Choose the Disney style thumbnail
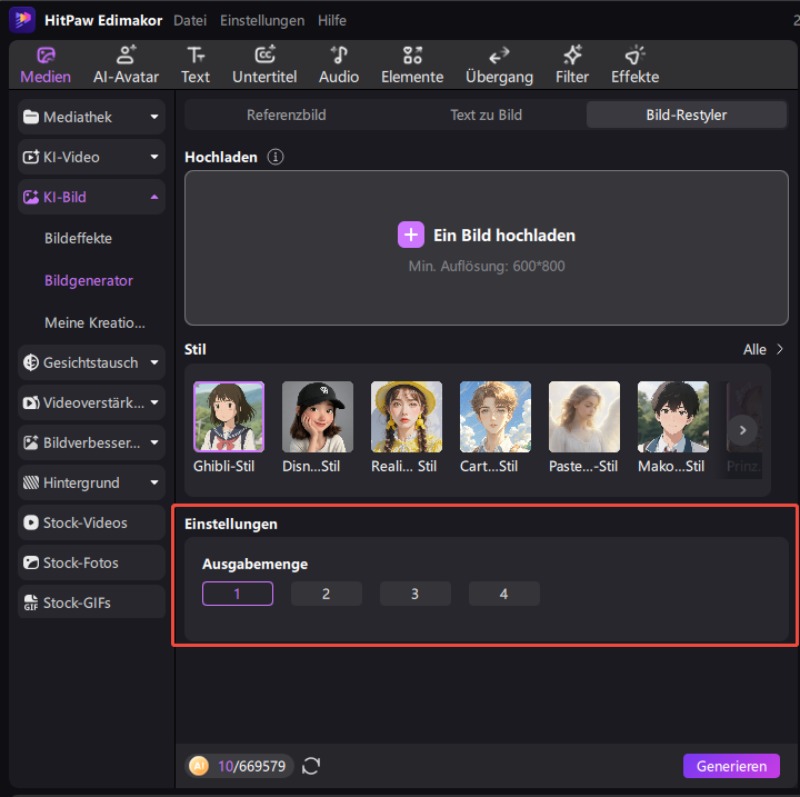Screen dimensions: 800x797 point(317,417)
